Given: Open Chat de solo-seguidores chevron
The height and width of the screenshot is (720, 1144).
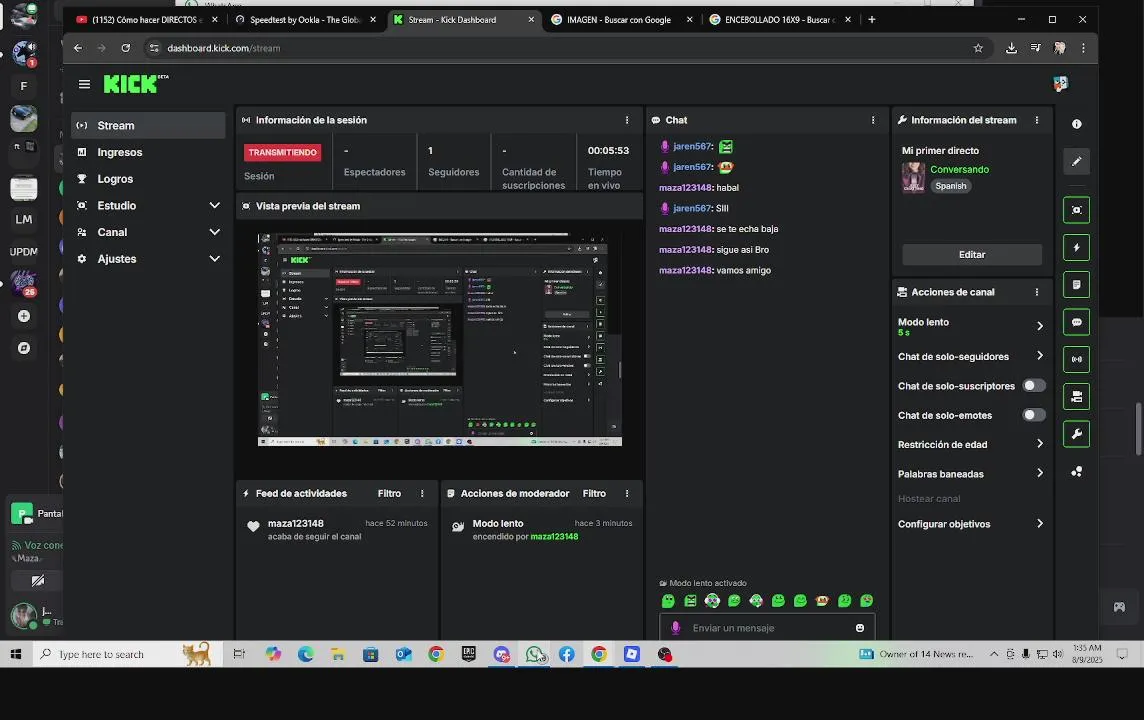Looking at the screenshot, I should [x=1040, y=356].
